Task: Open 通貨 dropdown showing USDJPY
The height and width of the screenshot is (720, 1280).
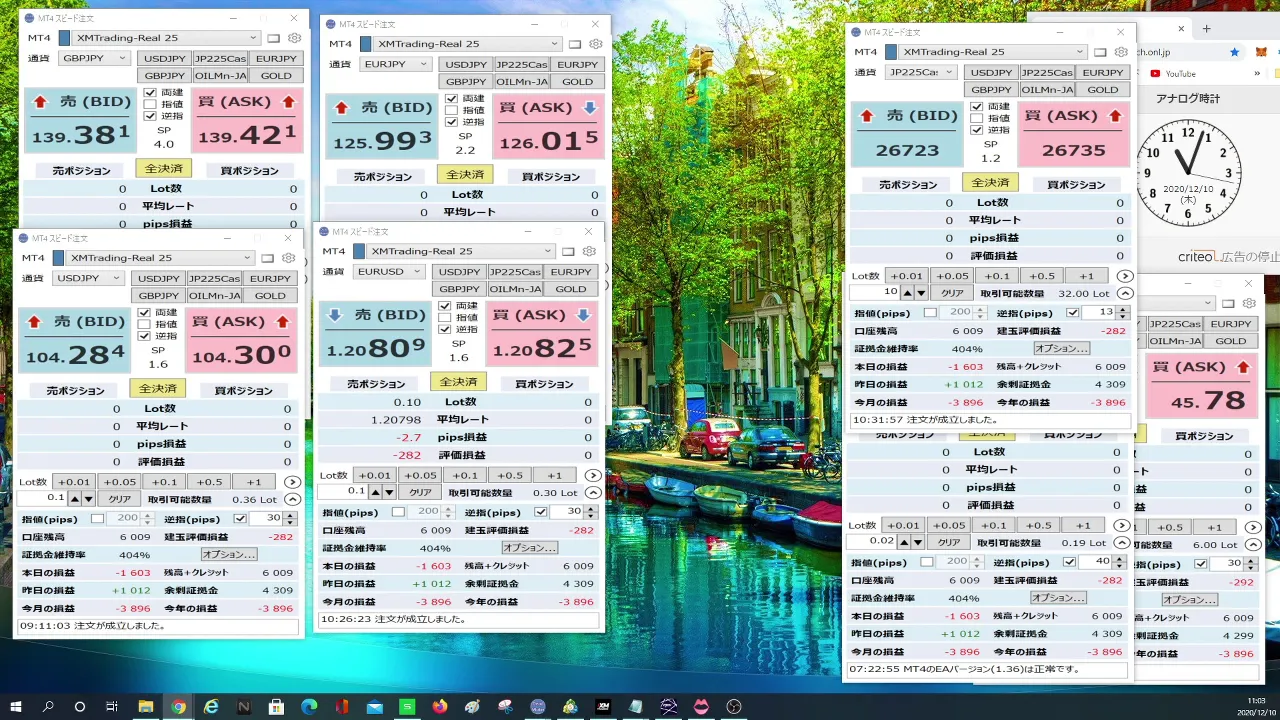Action: [88, 278]
